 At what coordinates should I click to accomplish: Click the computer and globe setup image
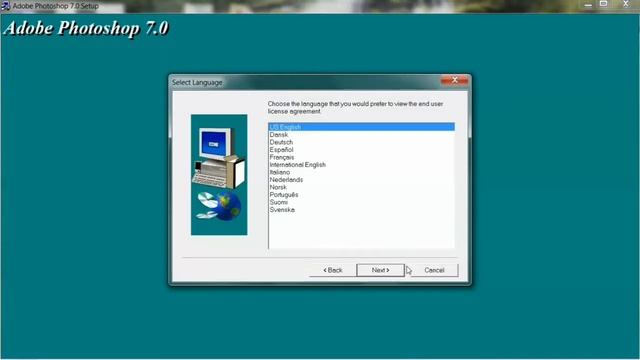(219, 175)
